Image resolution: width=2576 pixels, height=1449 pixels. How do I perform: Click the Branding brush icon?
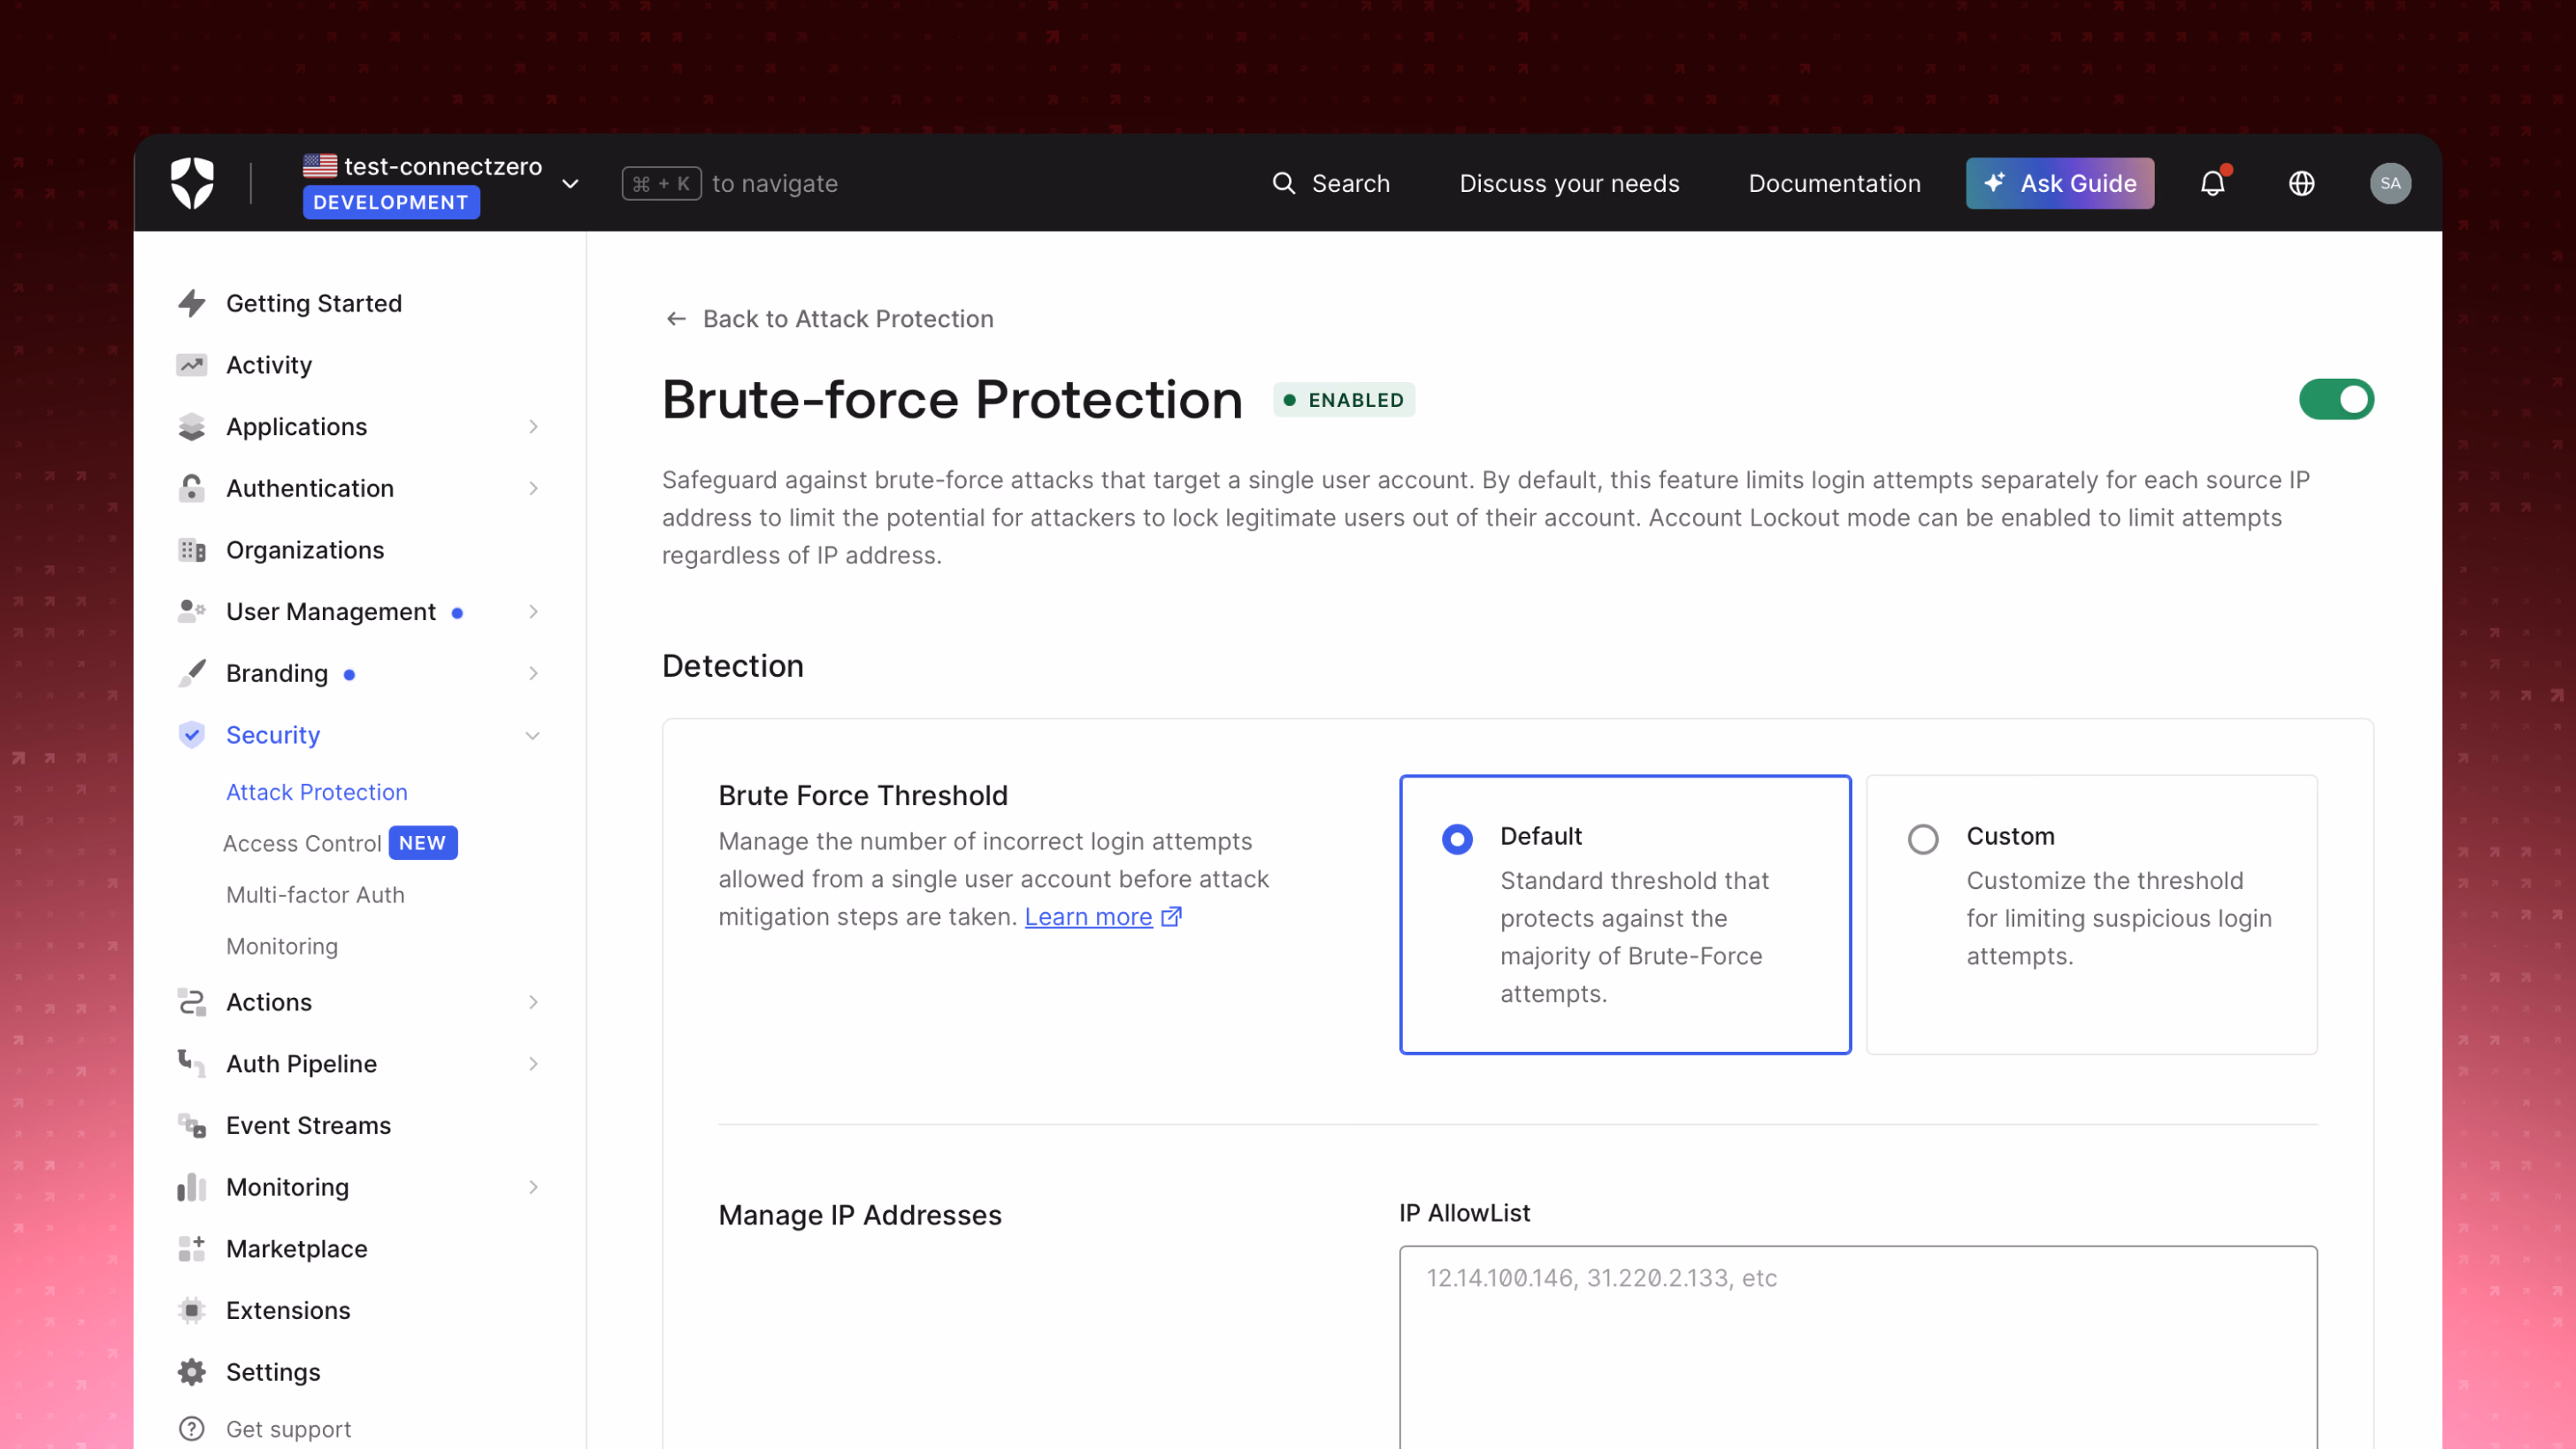pyautogui.click(x=191, y=673)
